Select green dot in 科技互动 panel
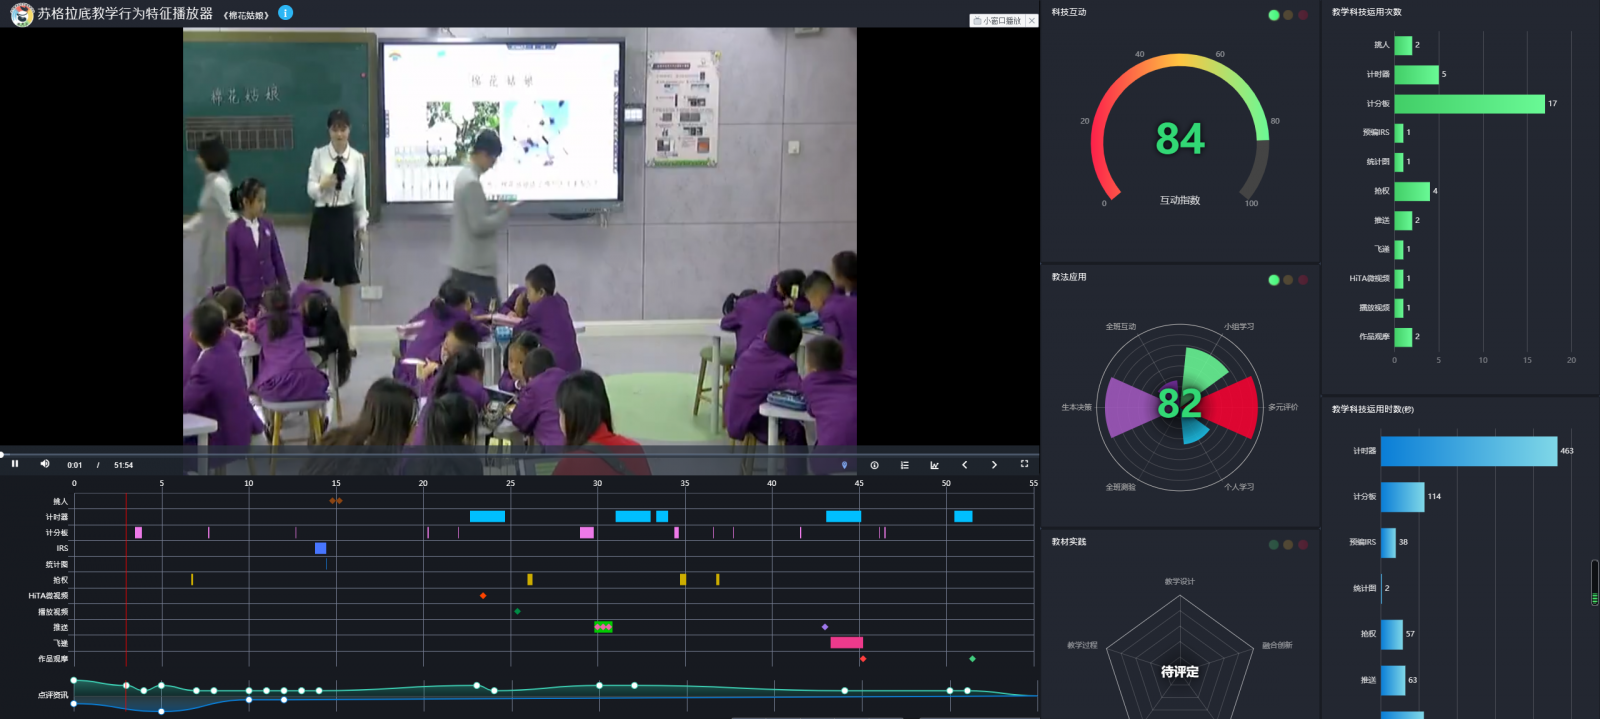Image resolution: width=1600 pixels, height=719 pixels. (1273, 15)
